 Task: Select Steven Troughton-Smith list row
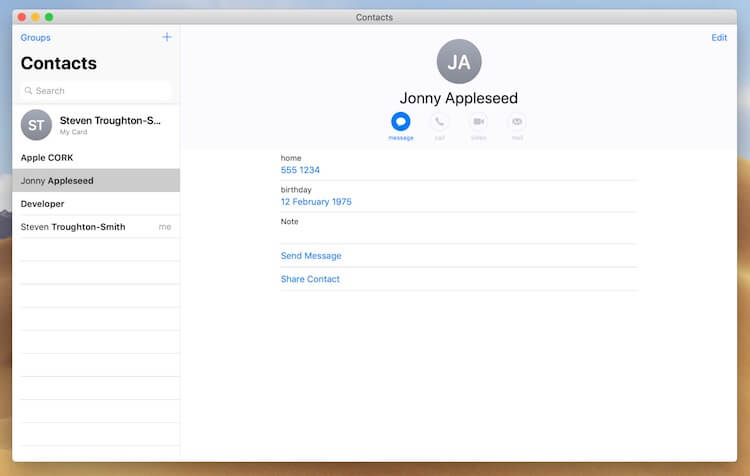(96, 227)
